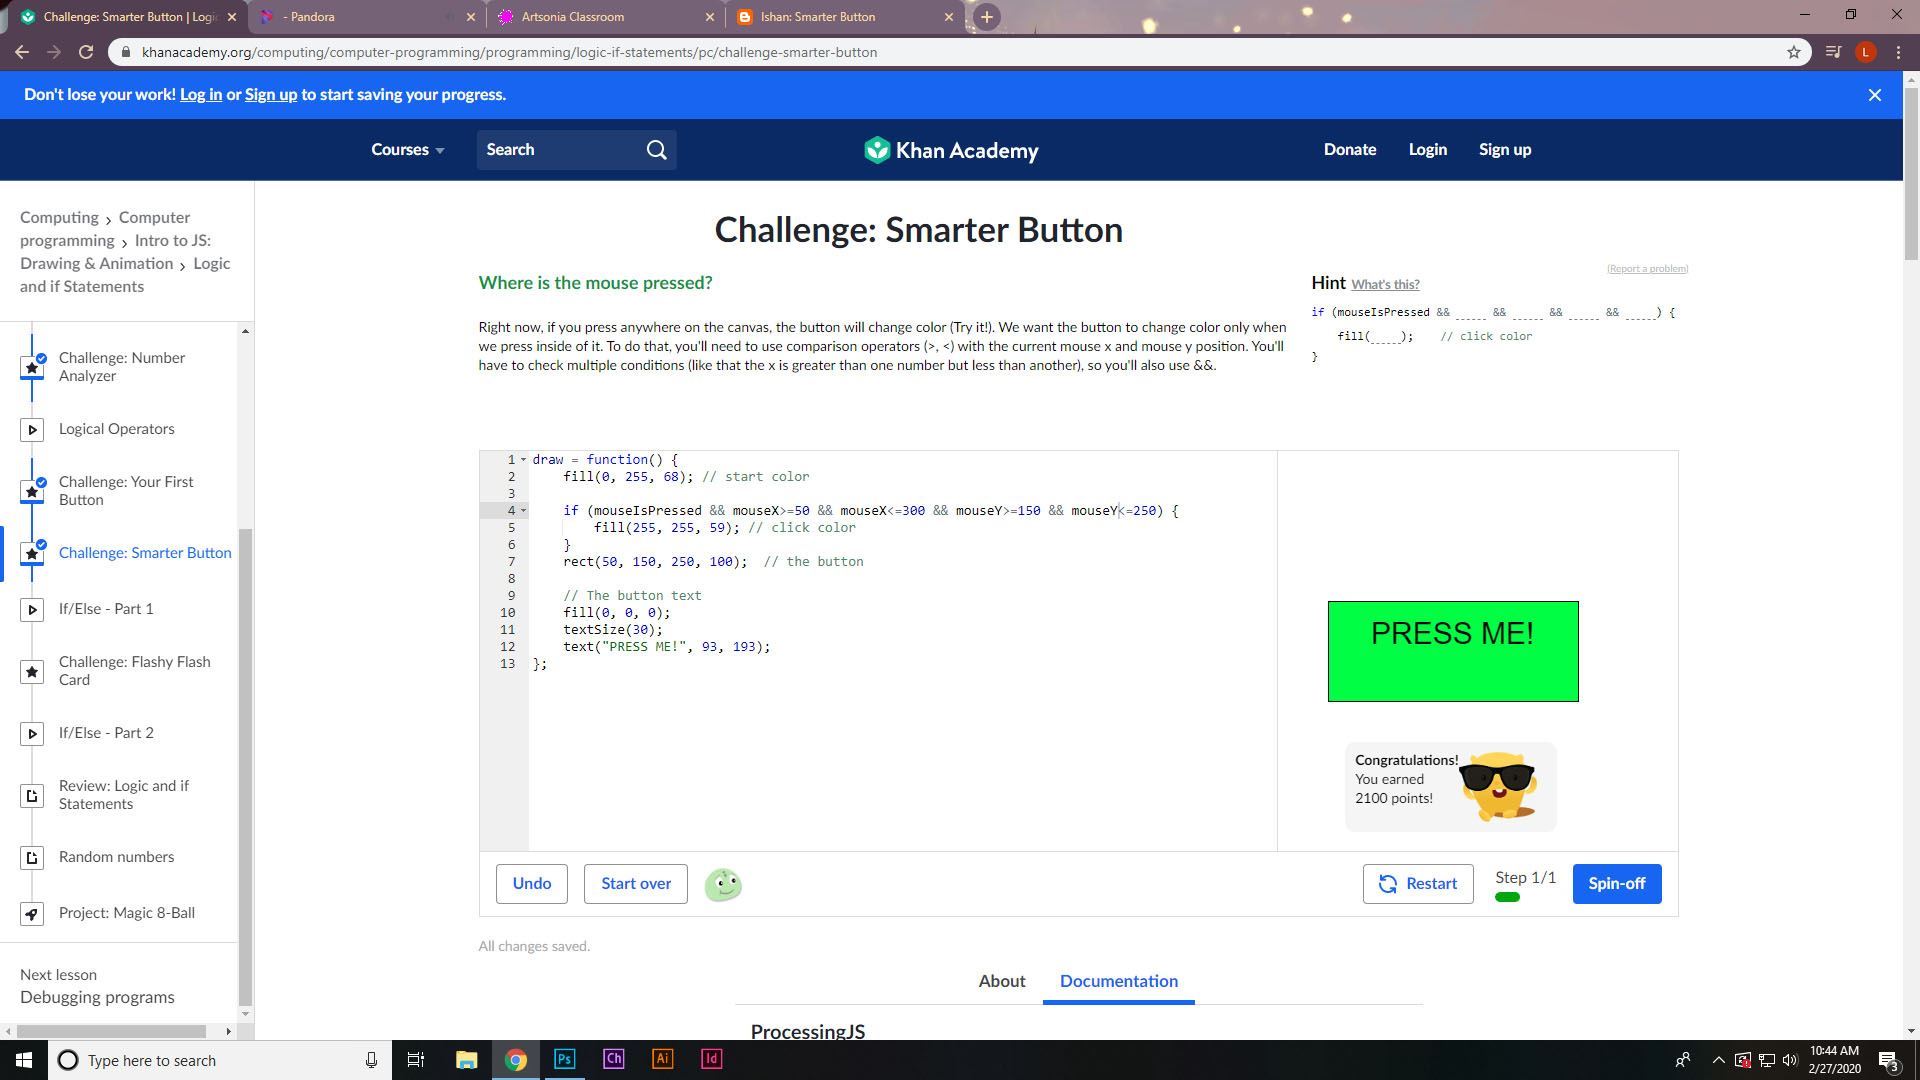This screenshot has width=1920, height=1080.
Task: Click the Logical Operators video play icon
Action: (32, 430)
